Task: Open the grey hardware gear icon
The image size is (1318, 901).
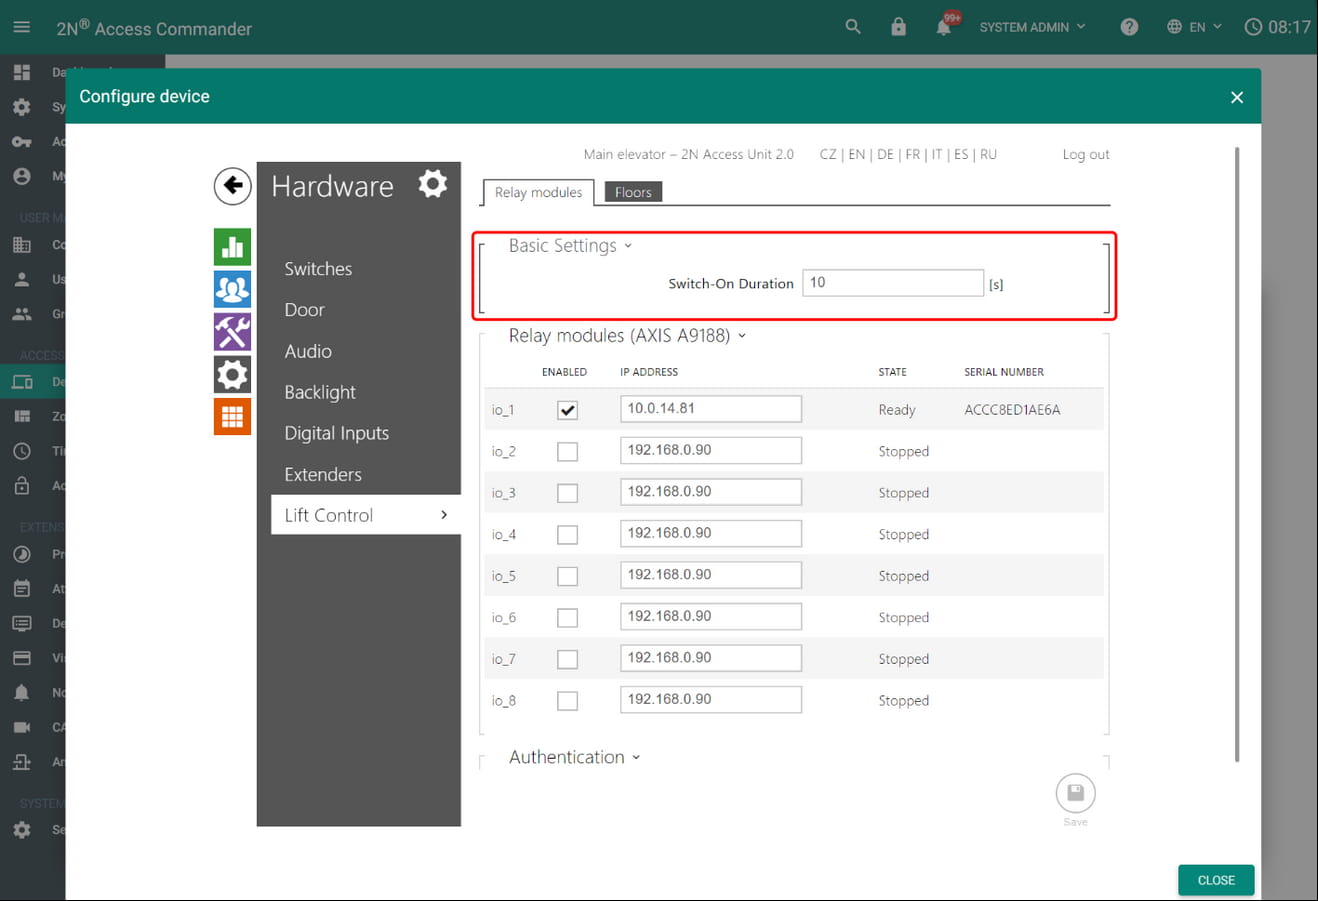Action: coord(232,374)
